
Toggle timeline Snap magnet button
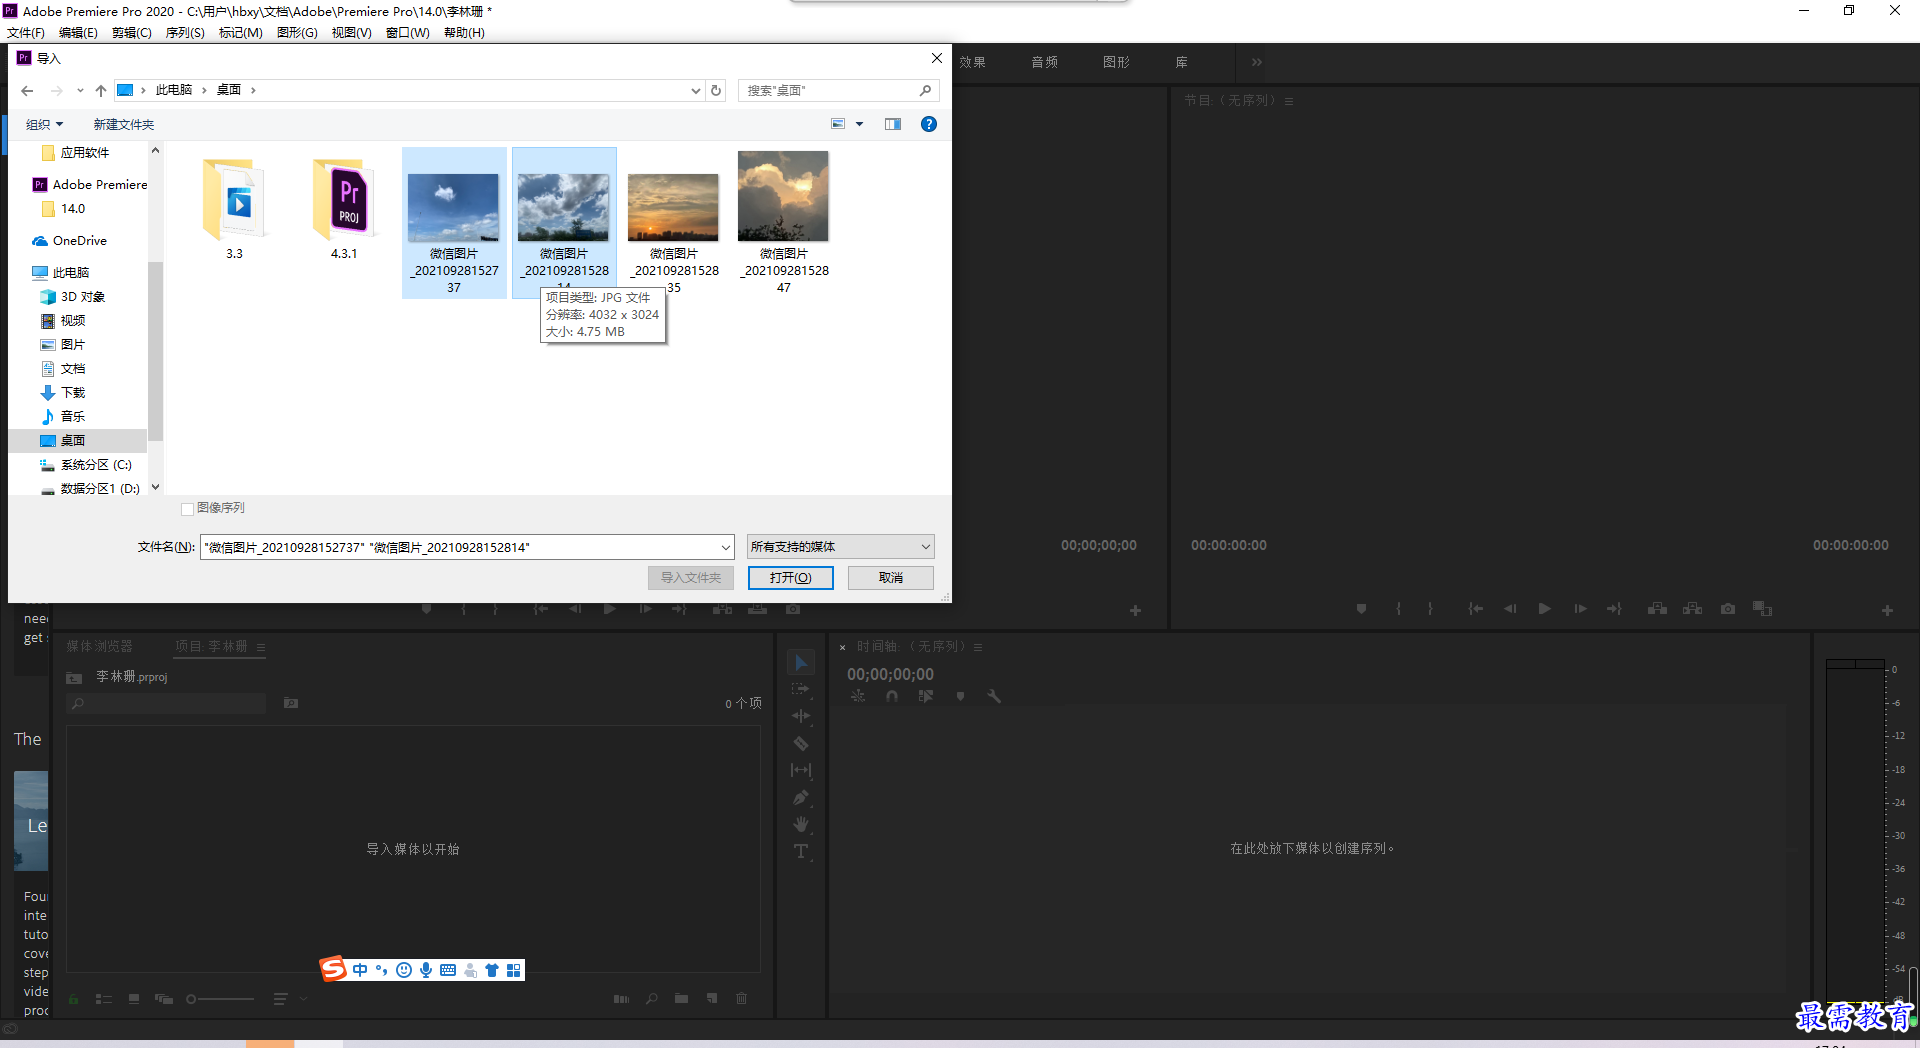tap(892, 696)
